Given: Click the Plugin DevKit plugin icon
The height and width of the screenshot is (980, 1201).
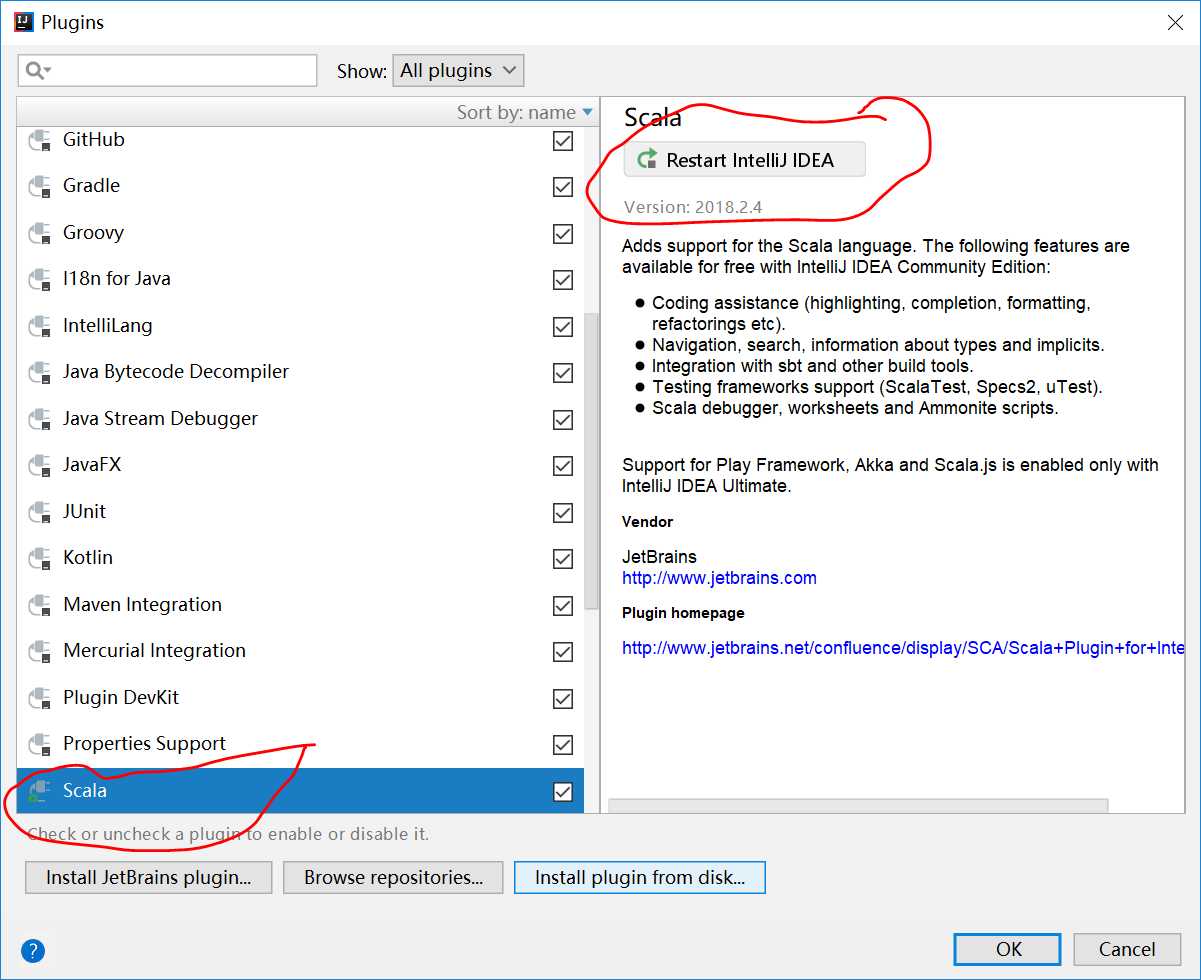Looking at the screenshot, I should click(x=40, y=699).
